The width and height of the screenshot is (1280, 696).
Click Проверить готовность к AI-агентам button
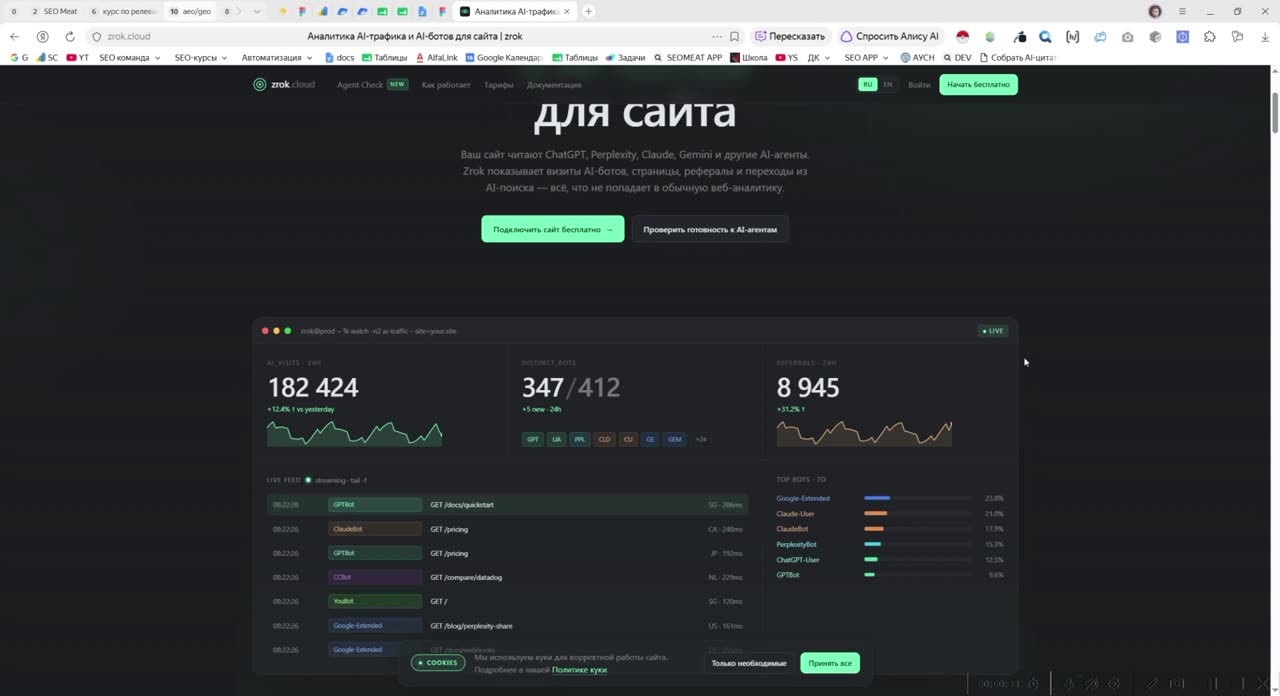pyautogui.click(x=710, y=229)
